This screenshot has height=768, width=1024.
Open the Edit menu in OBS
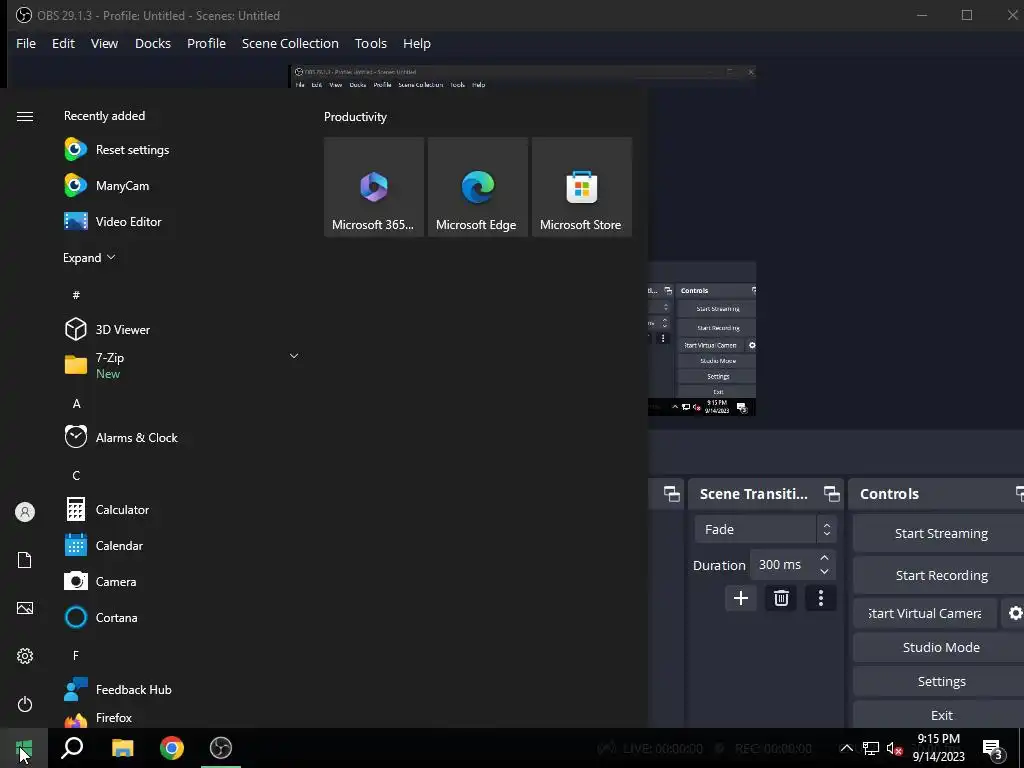[x=63, y=43]
